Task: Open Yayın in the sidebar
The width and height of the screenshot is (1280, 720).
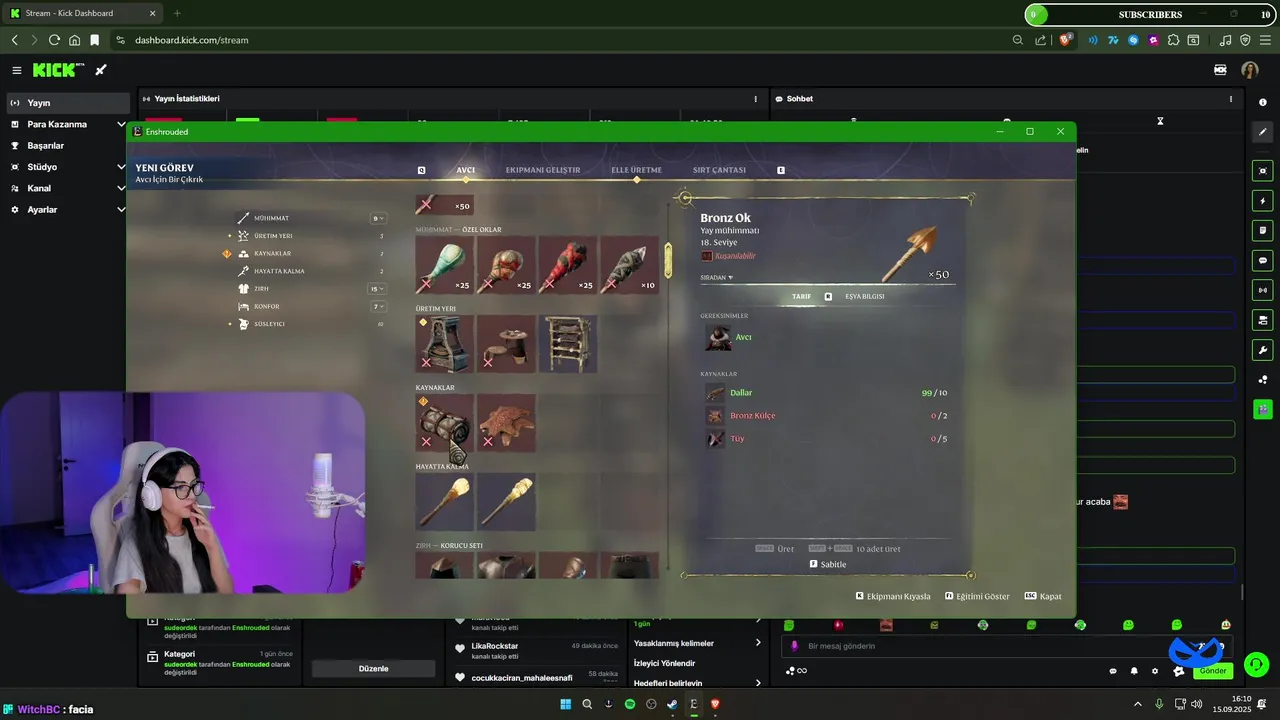Action: click(x=68, y=103)
